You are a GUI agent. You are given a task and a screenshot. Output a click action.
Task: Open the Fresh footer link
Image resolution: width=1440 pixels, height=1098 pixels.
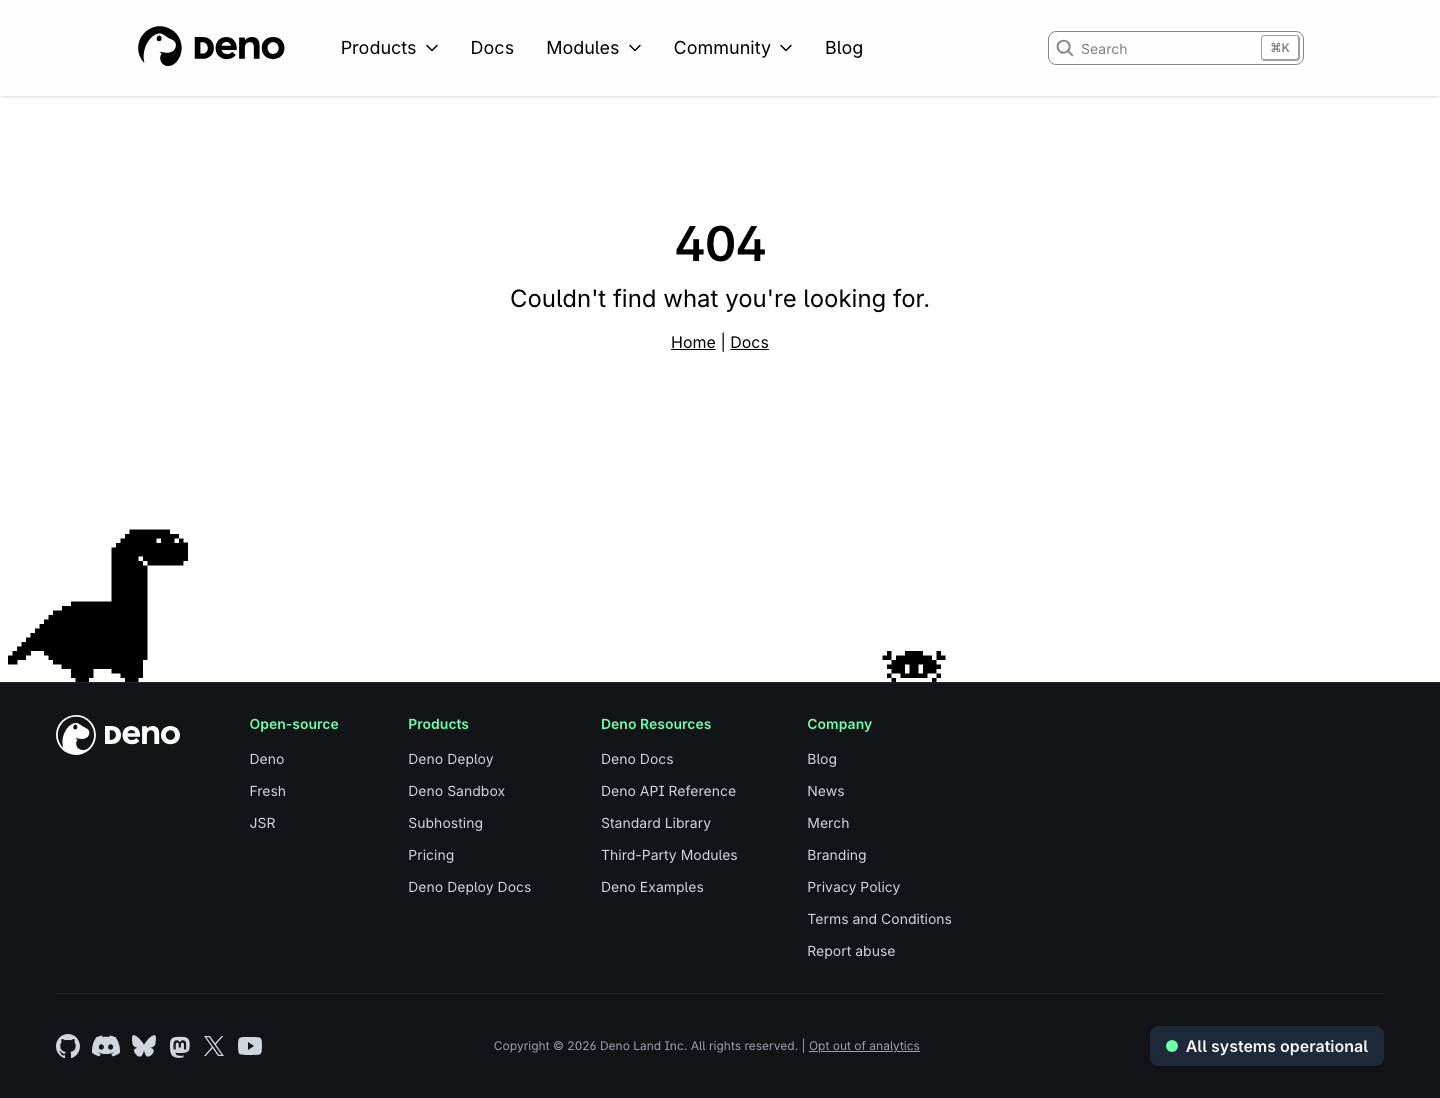click(x=268, y=791)
